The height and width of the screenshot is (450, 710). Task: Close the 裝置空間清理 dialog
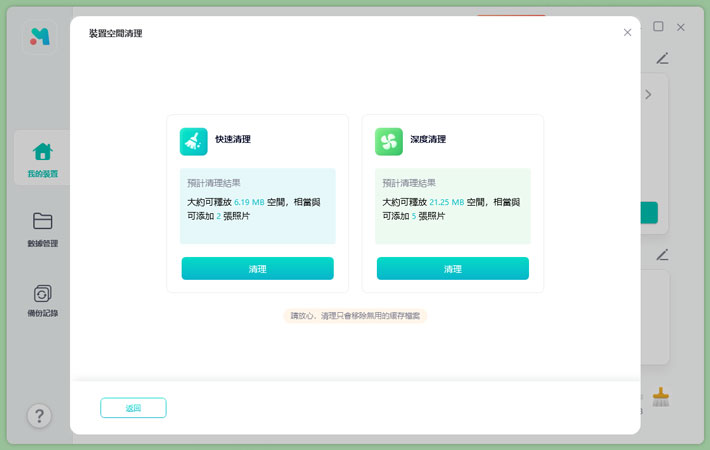[627, 32]
